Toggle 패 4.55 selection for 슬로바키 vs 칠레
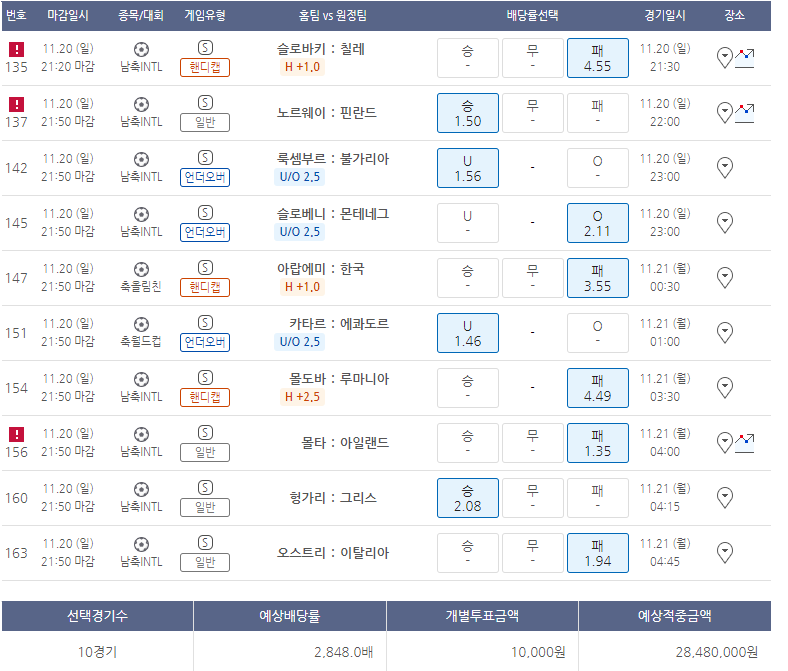The image size is (788, 671). click(598, 58)
